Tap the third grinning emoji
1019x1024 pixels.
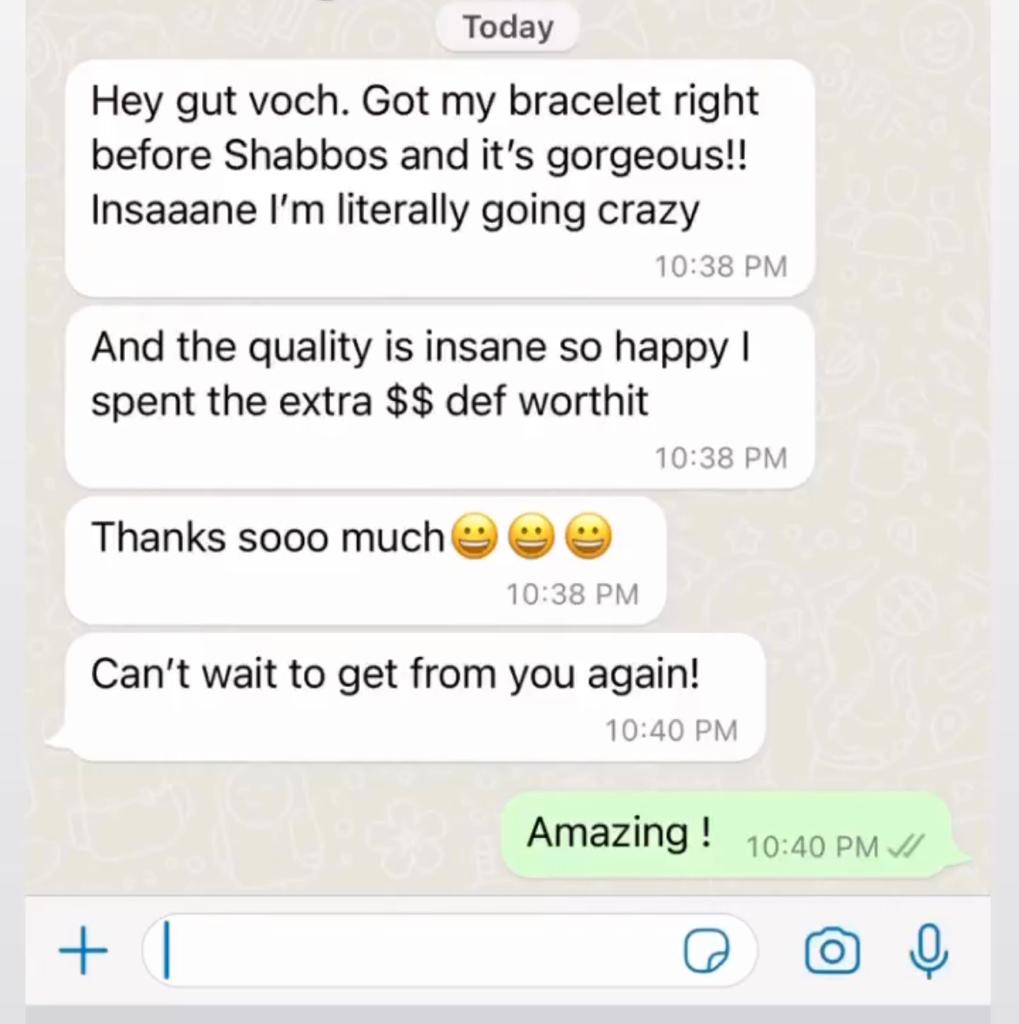click(589, 537)
